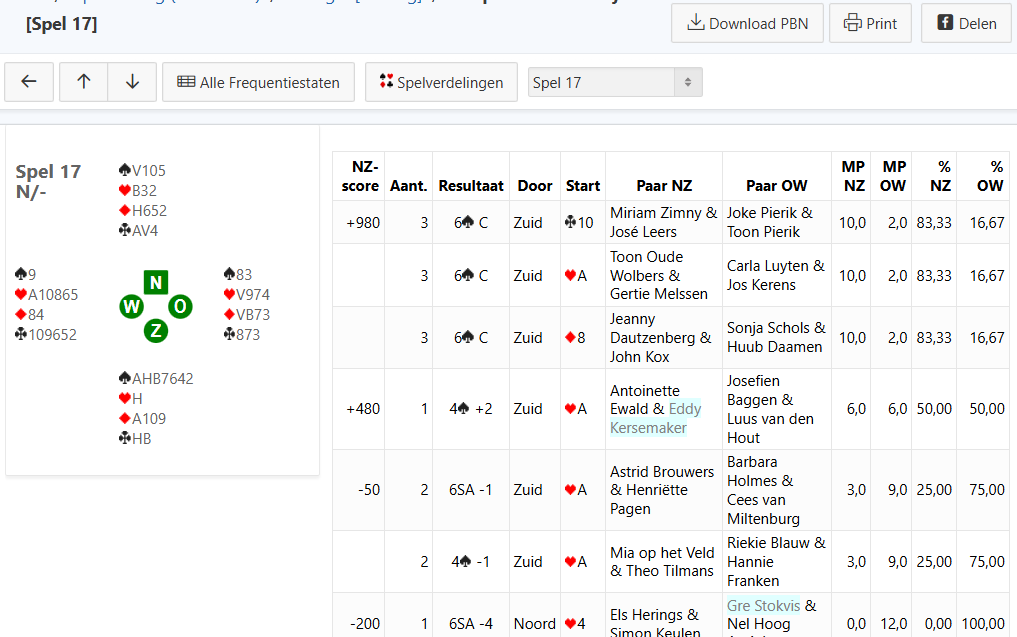1017x637 pixels.
Task: Click Barbara Holmes & Cees van Miltenburg
Action: point(776,490)
